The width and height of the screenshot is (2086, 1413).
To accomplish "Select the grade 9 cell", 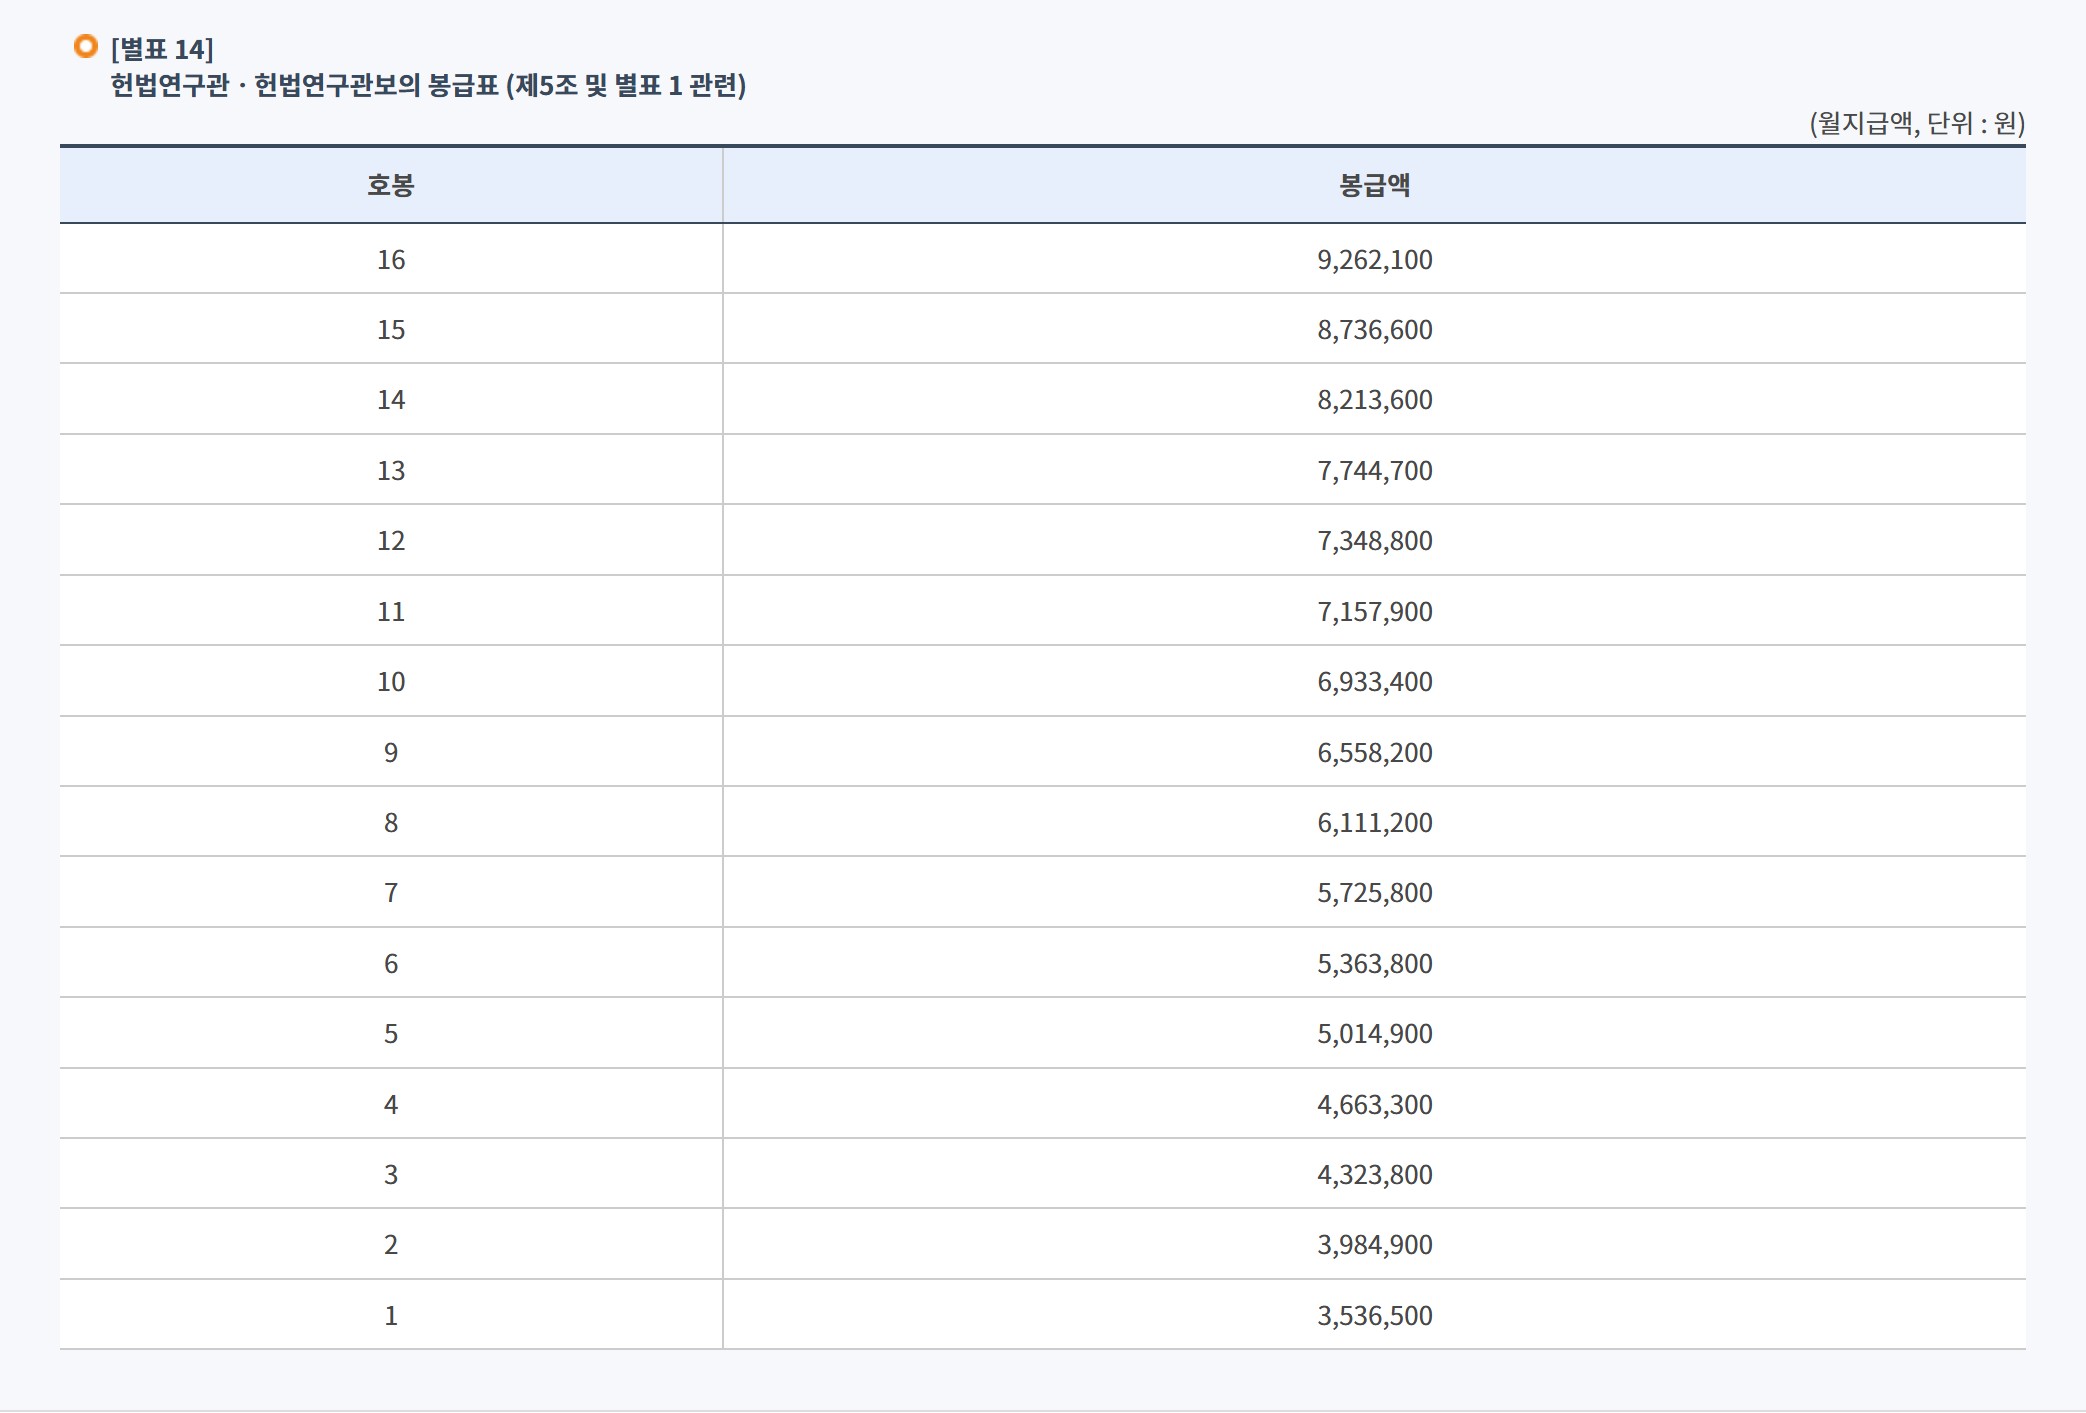I will 390,753.
